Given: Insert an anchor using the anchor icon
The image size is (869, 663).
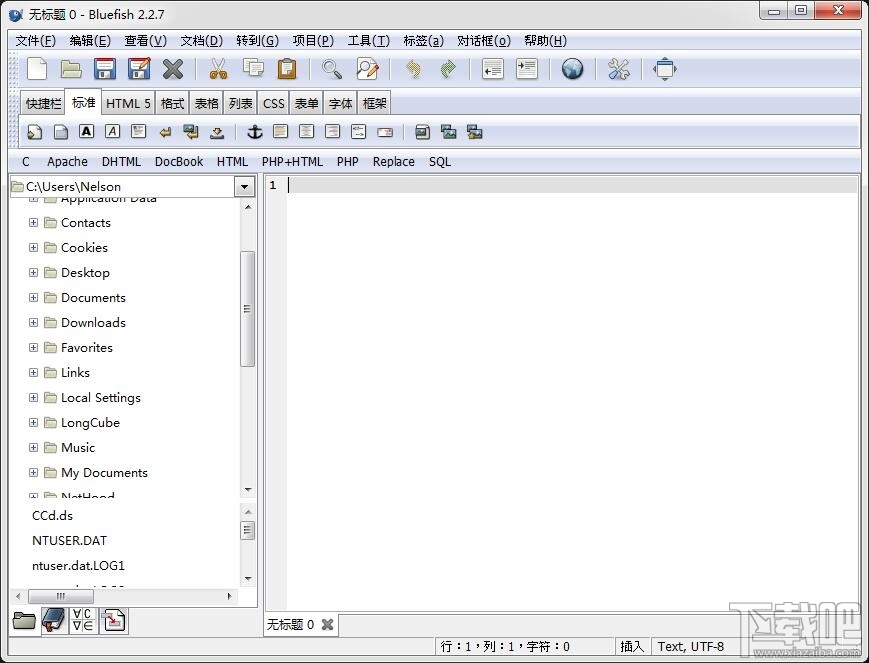Looking at the screenshot, I should coord(254,132).
